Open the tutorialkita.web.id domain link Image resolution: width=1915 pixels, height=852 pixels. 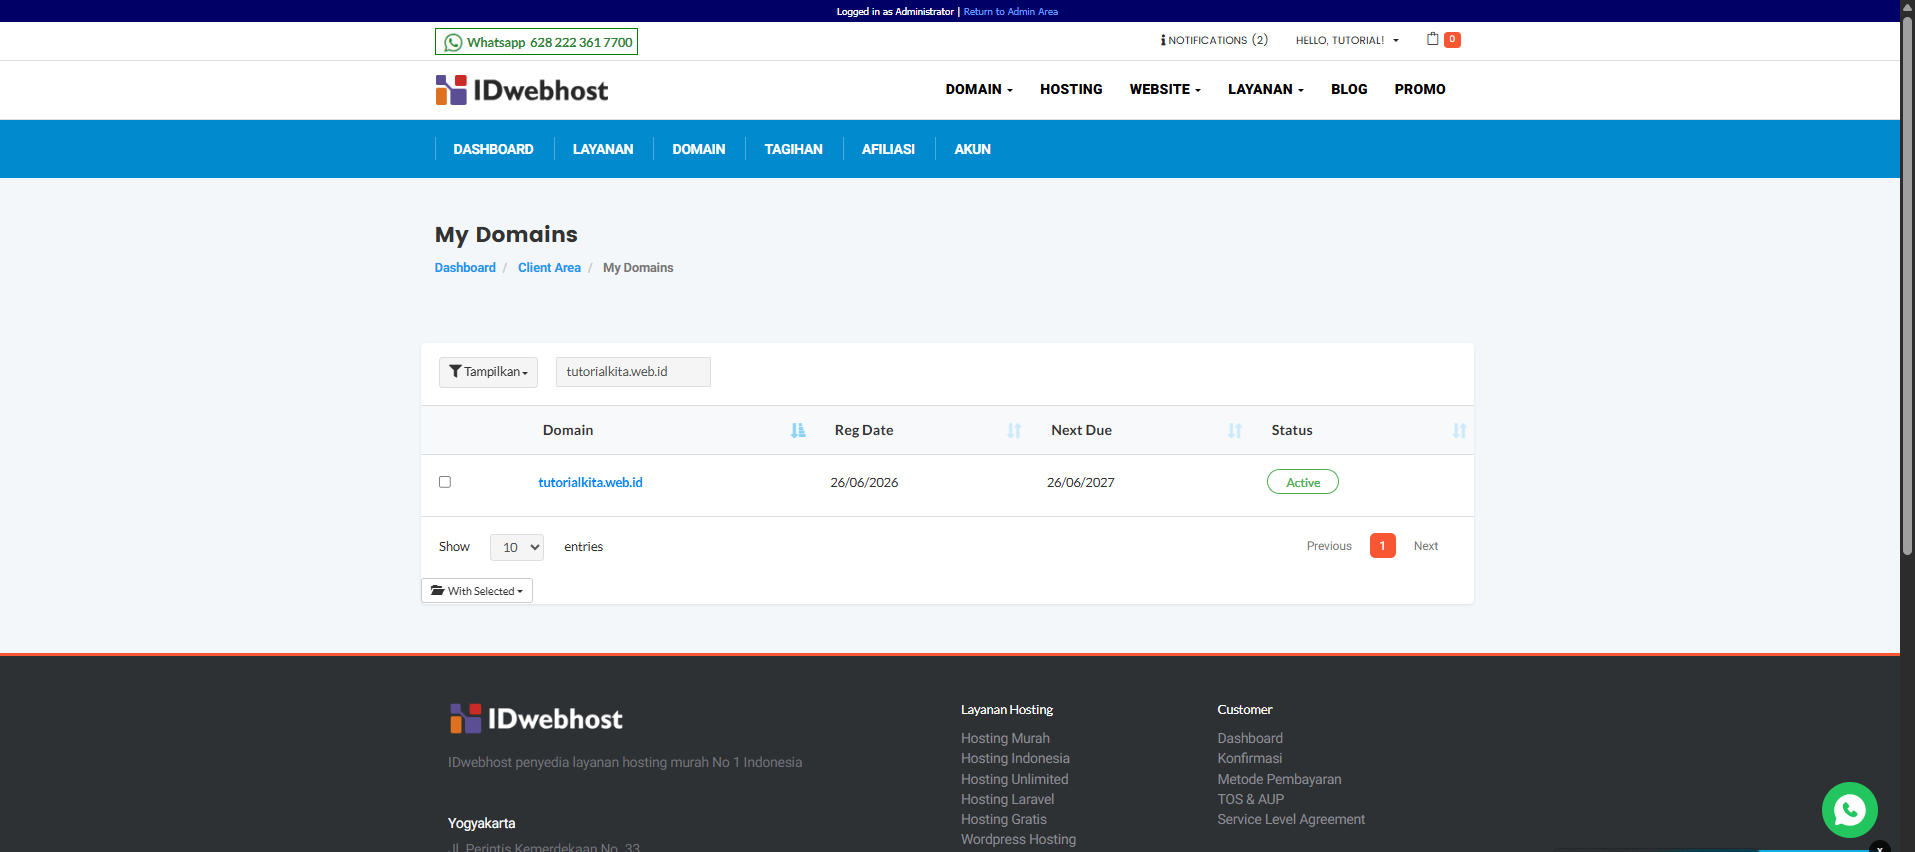click(590, 483)
